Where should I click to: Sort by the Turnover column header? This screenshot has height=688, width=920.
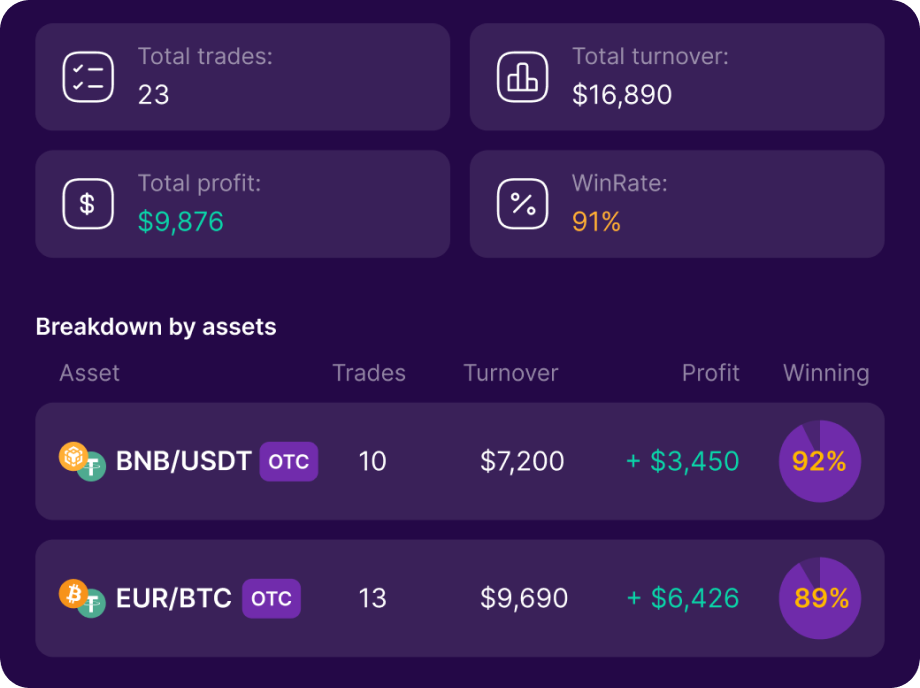pos(510,373)
